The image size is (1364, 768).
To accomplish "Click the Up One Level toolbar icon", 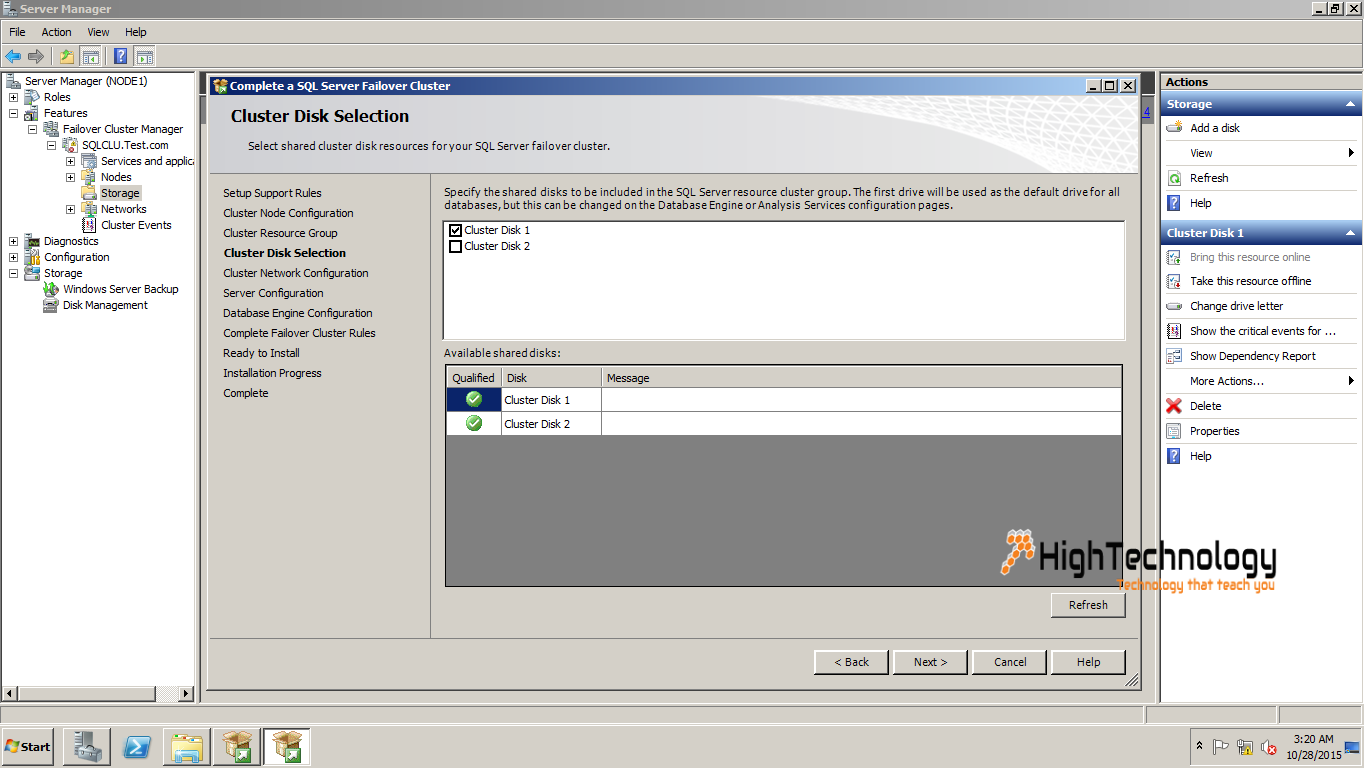I will (67, 56).
